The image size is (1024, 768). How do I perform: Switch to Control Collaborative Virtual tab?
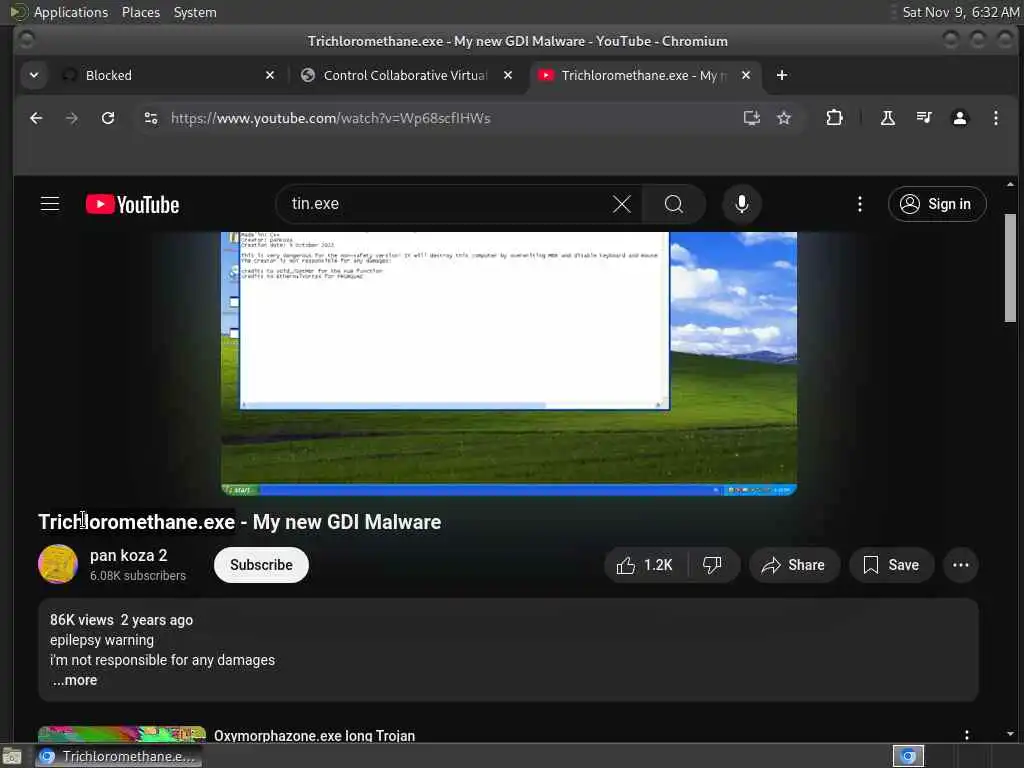point(406,75)
